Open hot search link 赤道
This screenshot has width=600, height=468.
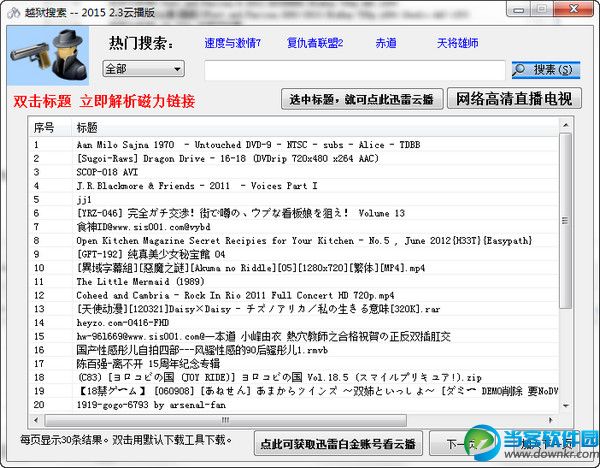pos(386,43)
